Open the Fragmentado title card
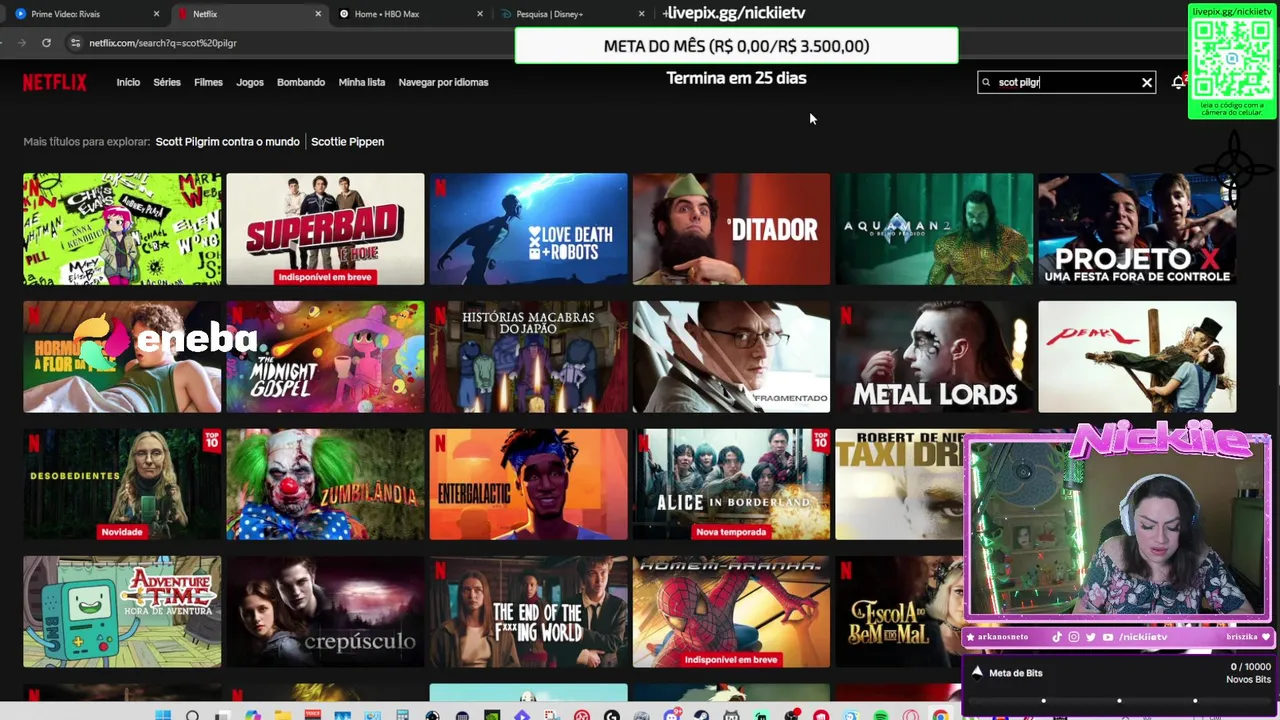Screen dimensions: 1280x720 point(731,357)
